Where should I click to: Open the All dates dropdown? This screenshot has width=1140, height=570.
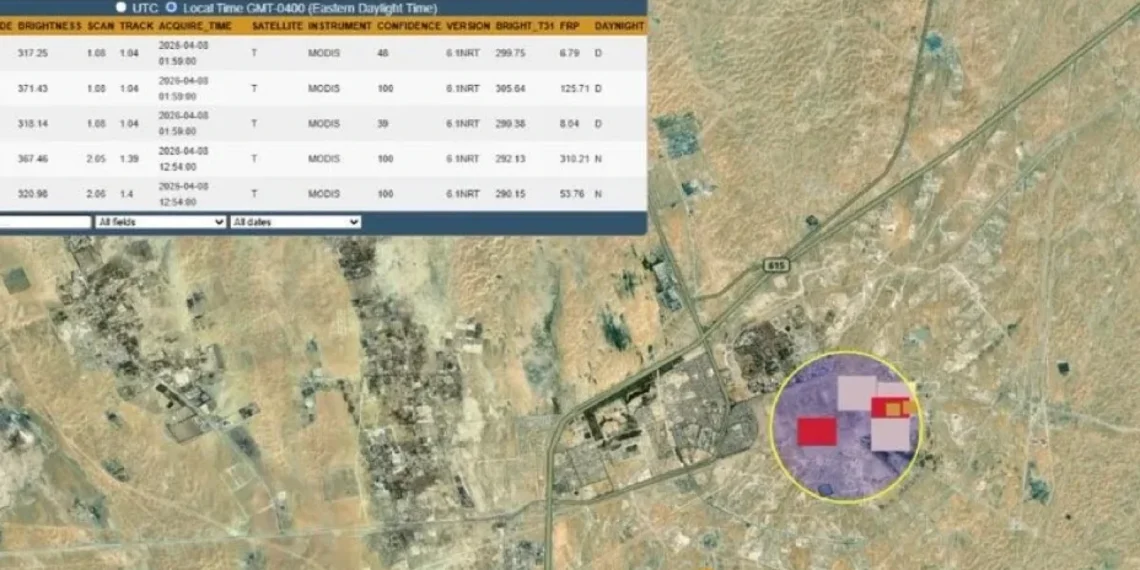(295, 222)
